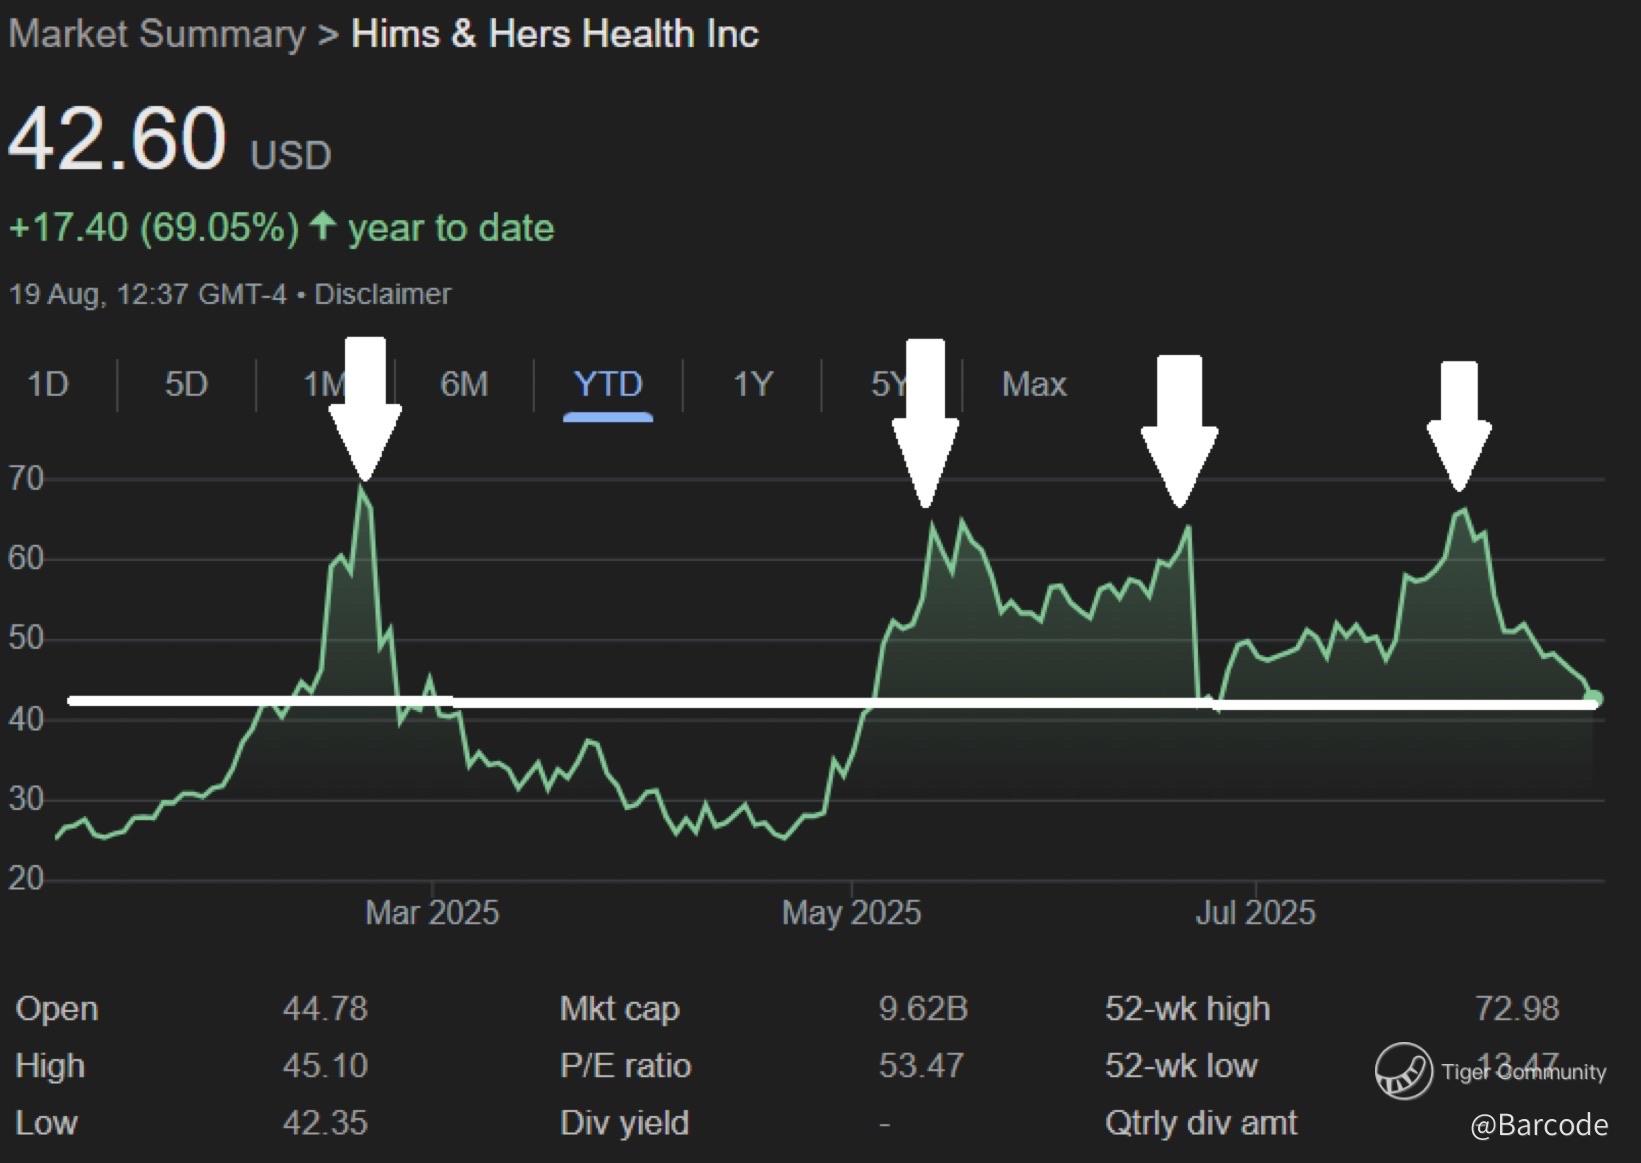Click the 19 Aug, 12:37 GMT-4 timestamp

coord(148,294)
